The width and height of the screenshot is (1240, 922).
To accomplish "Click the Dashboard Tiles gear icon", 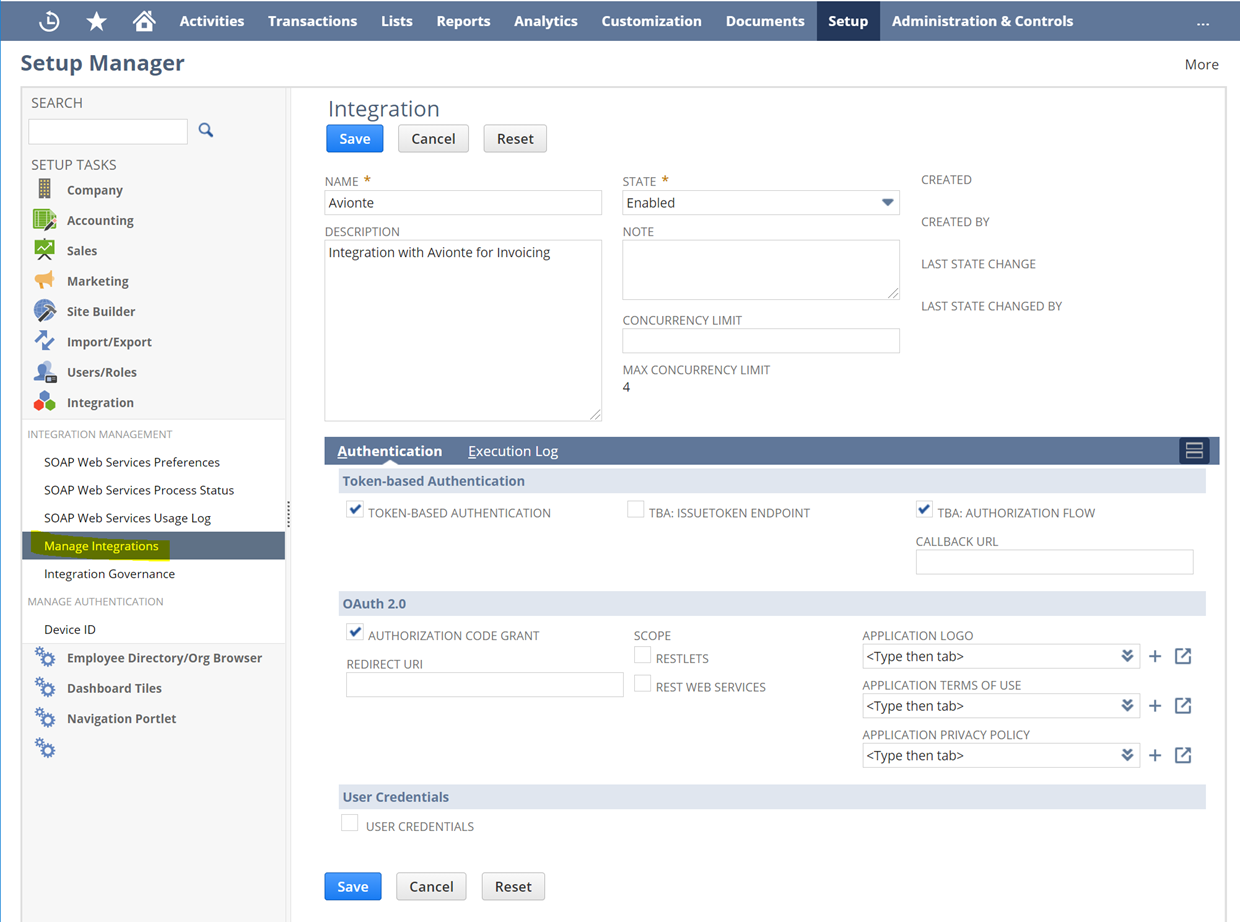I will point(45,688).
